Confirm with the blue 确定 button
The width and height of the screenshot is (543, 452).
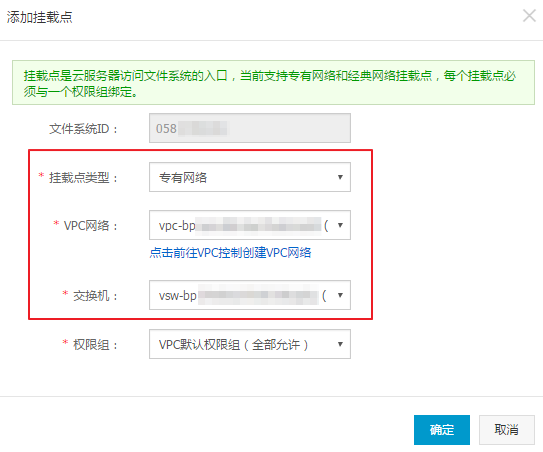tap(442, 430)
